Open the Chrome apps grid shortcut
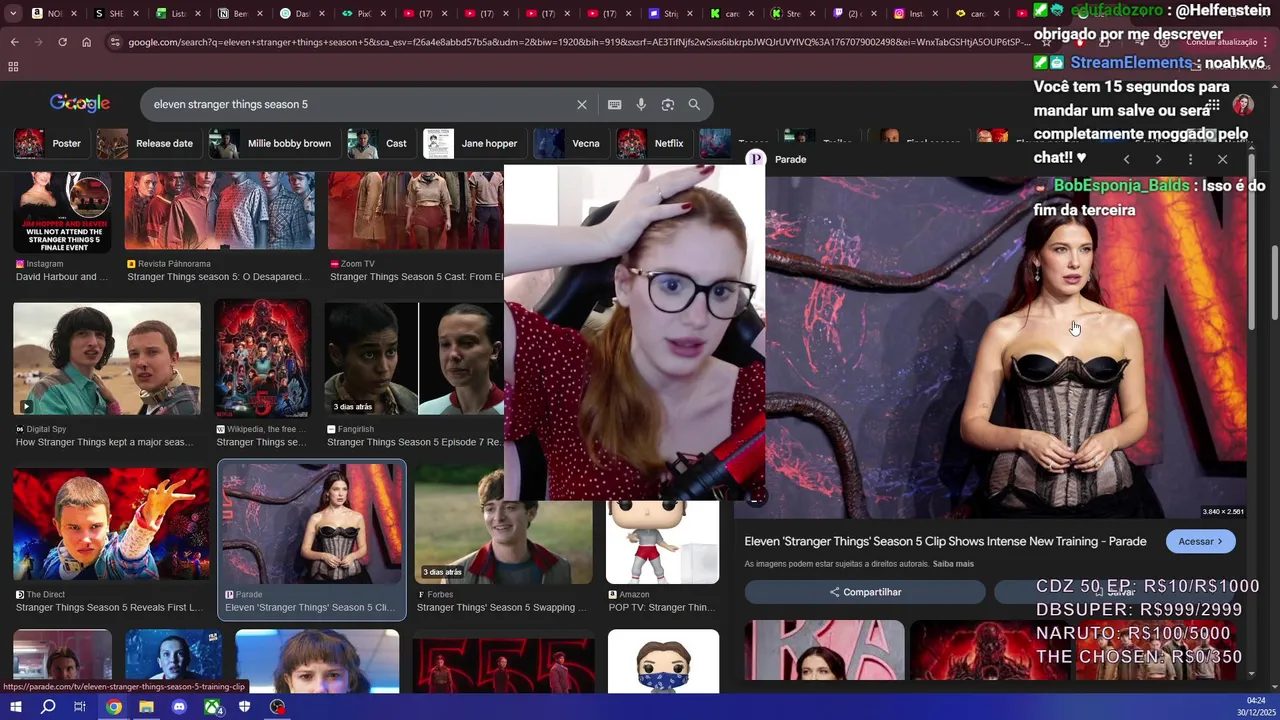Screen dimensions: 1280x720 pos(13,67)
